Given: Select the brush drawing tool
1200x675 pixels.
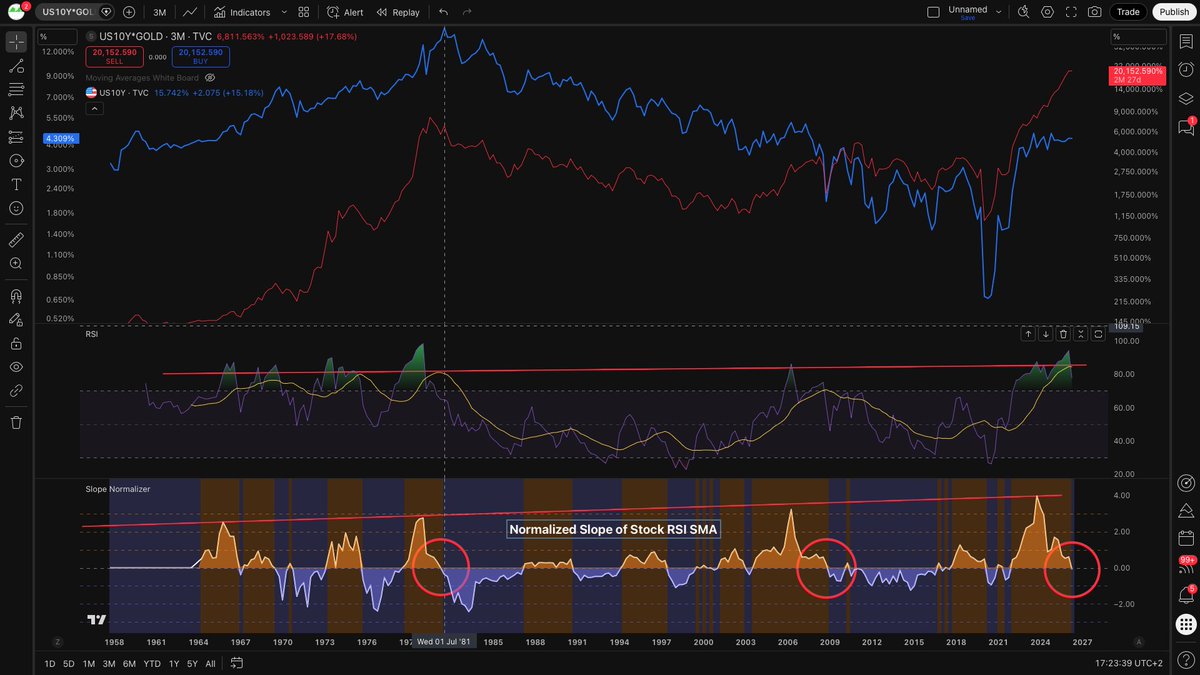Looking at the screenshot, I should 16,161.
